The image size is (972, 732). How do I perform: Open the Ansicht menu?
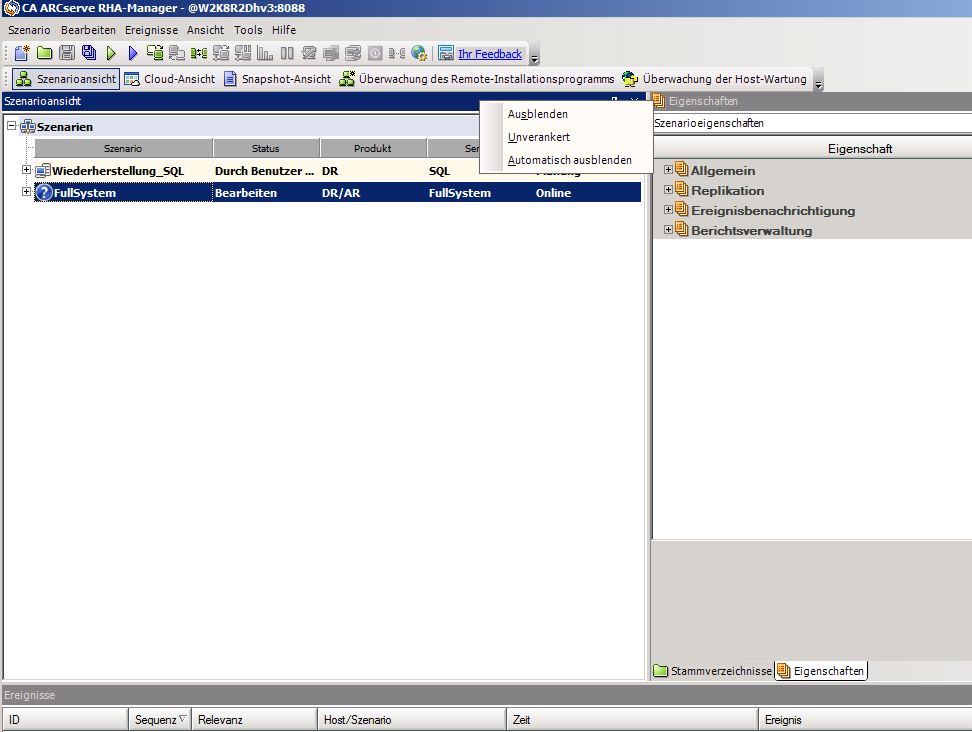[x=205, y=30]
